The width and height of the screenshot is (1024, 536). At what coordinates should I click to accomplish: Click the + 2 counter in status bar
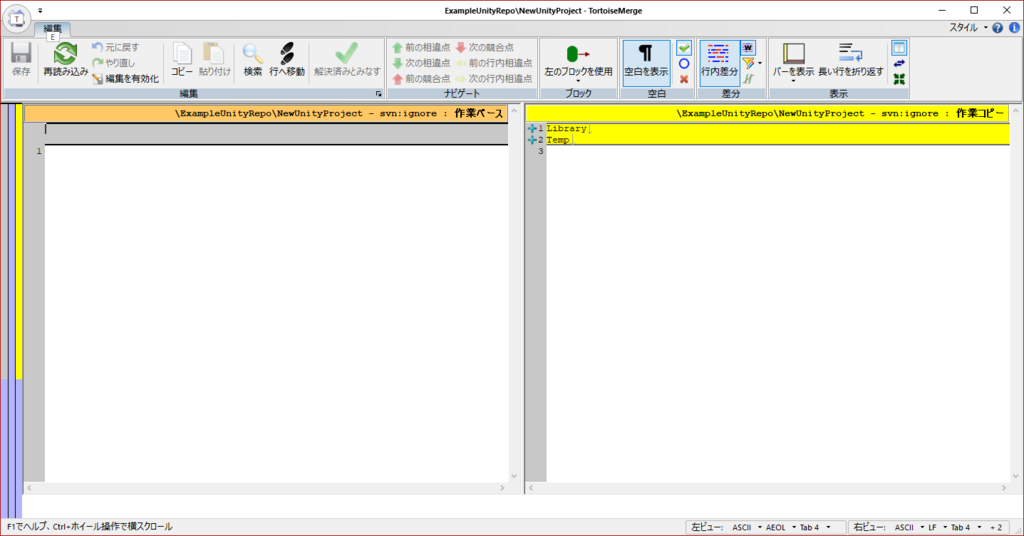[996, 528]
